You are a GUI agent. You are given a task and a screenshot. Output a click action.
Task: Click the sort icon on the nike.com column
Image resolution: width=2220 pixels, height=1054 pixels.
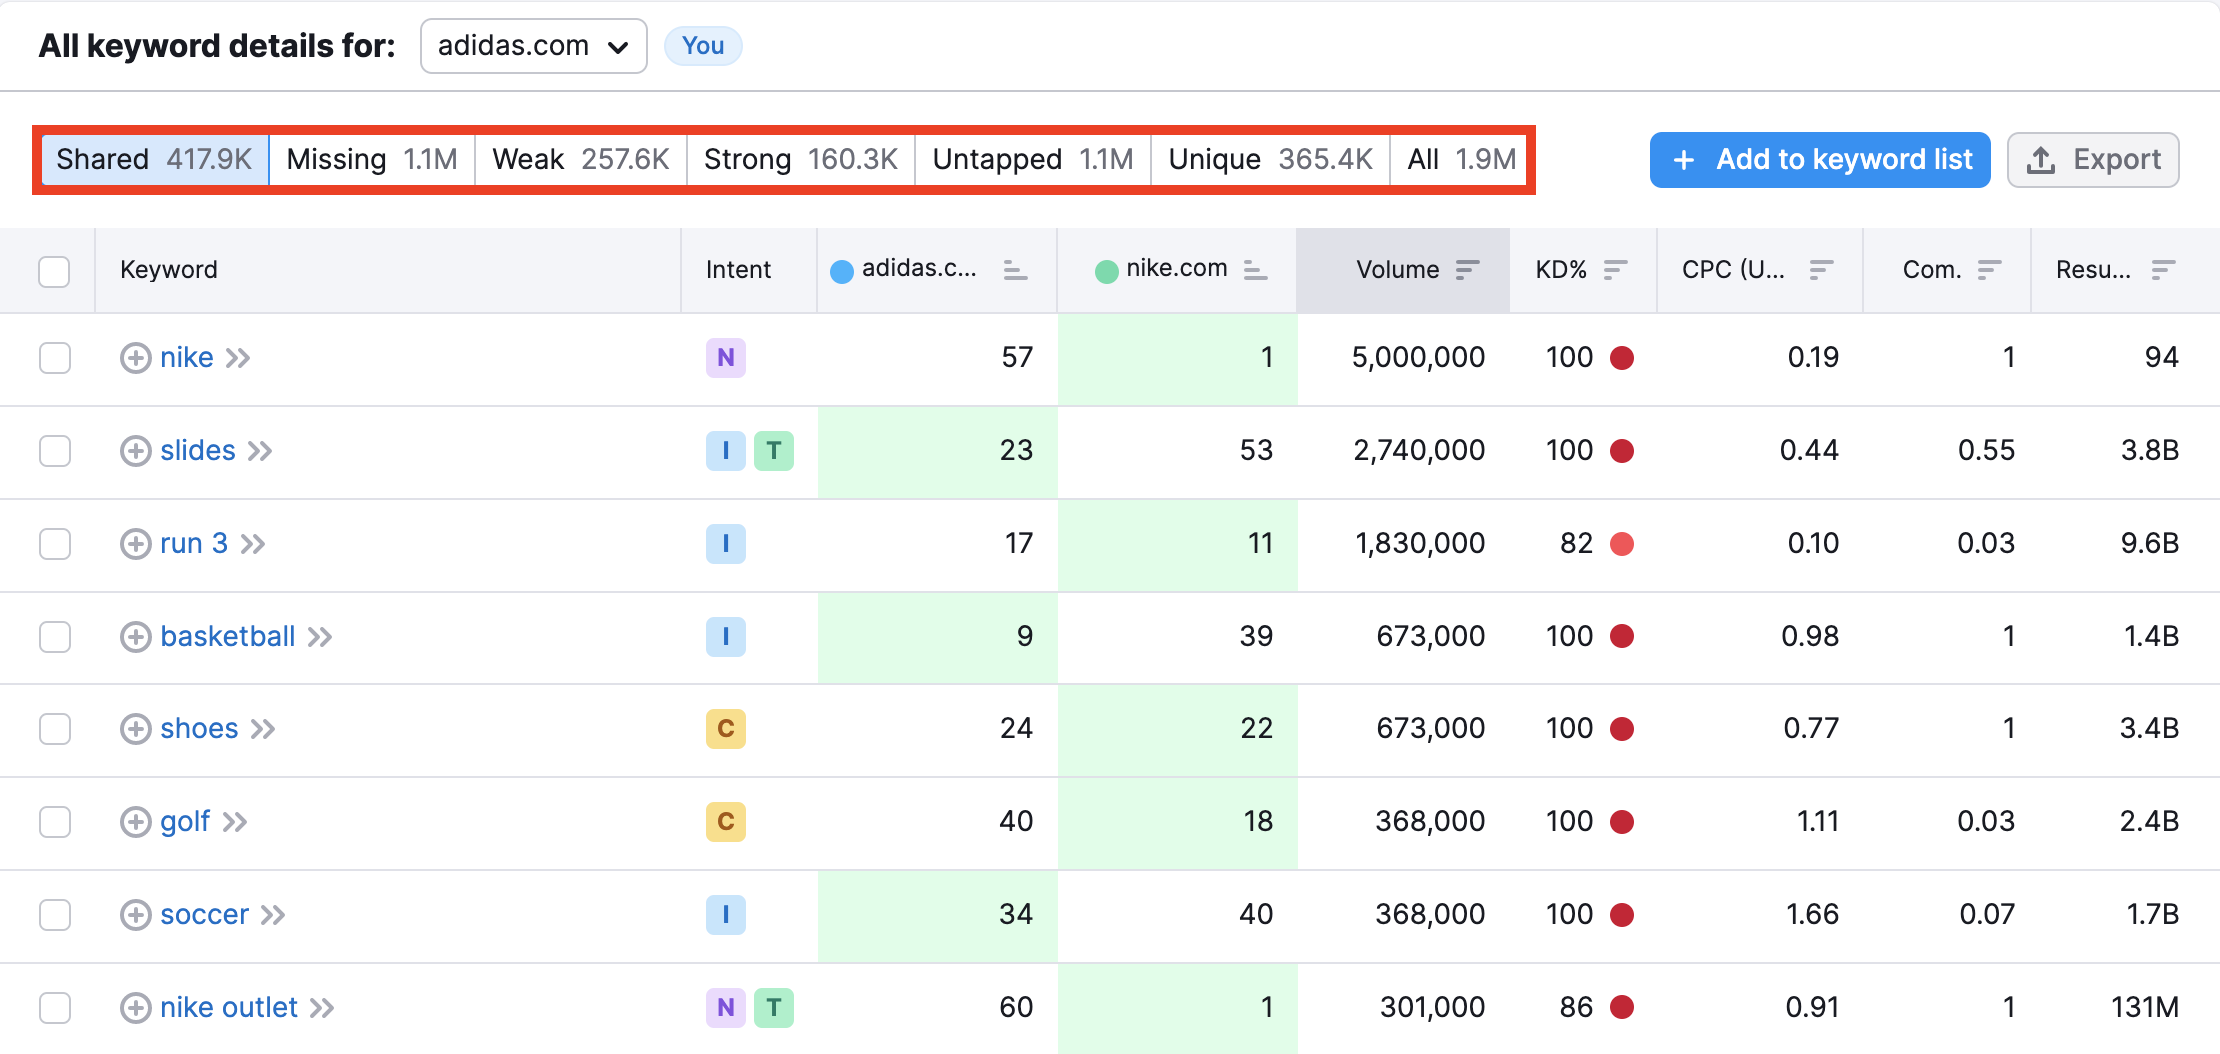(x=1254, y=269)
